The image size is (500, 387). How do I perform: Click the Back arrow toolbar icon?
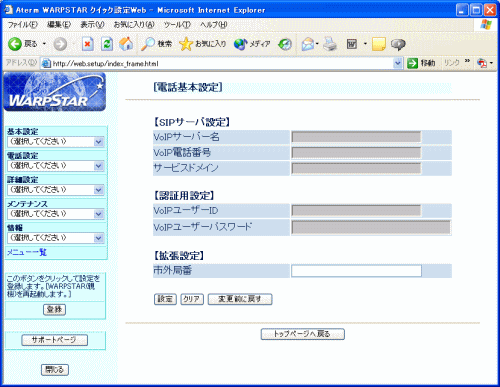[x=15, y=44]
